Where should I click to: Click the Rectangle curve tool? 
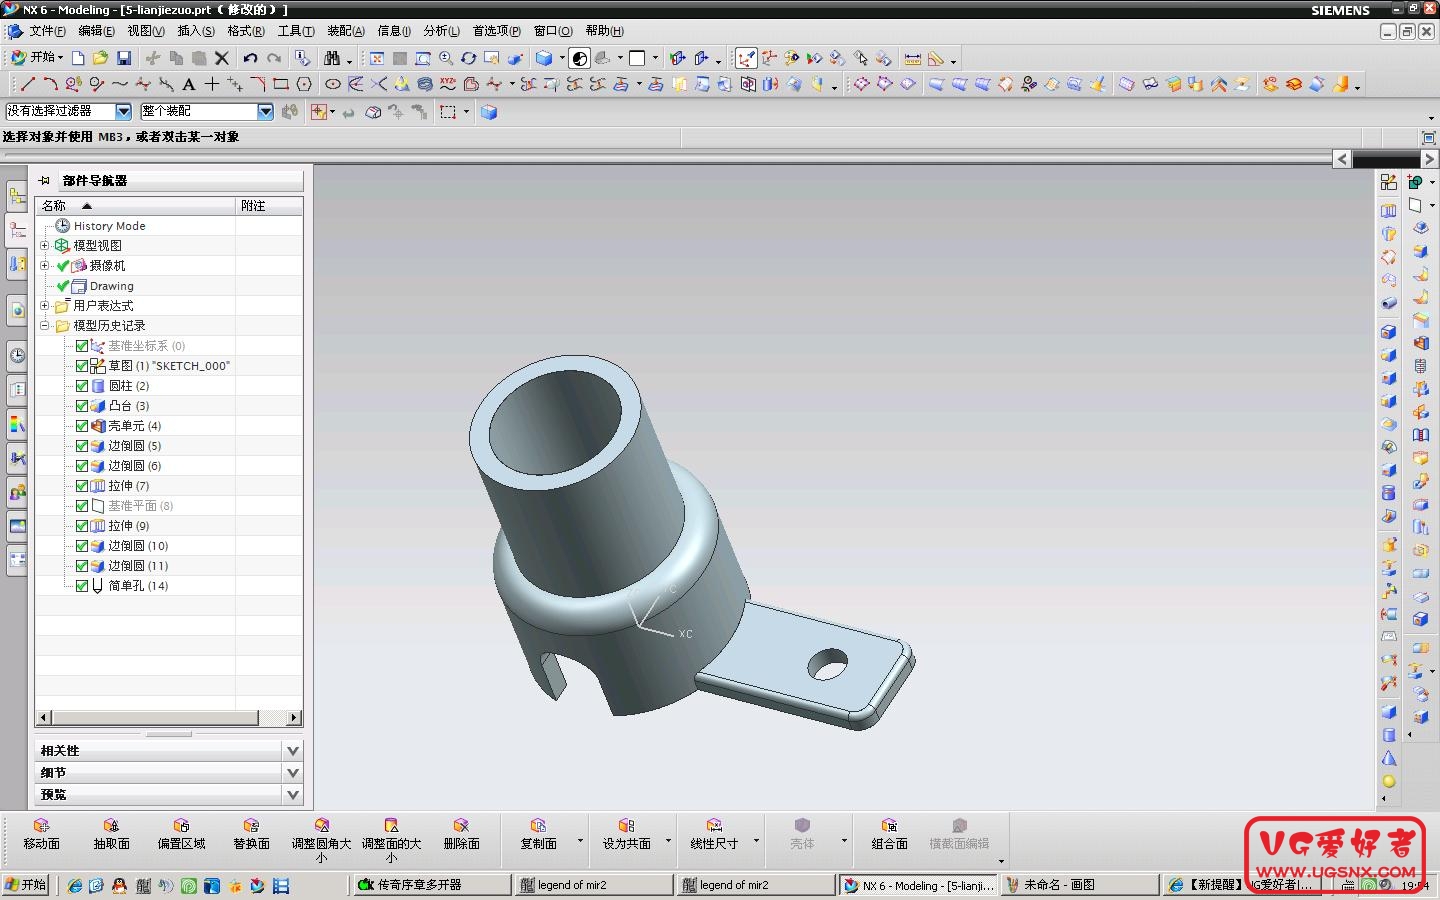click(281, 84)
